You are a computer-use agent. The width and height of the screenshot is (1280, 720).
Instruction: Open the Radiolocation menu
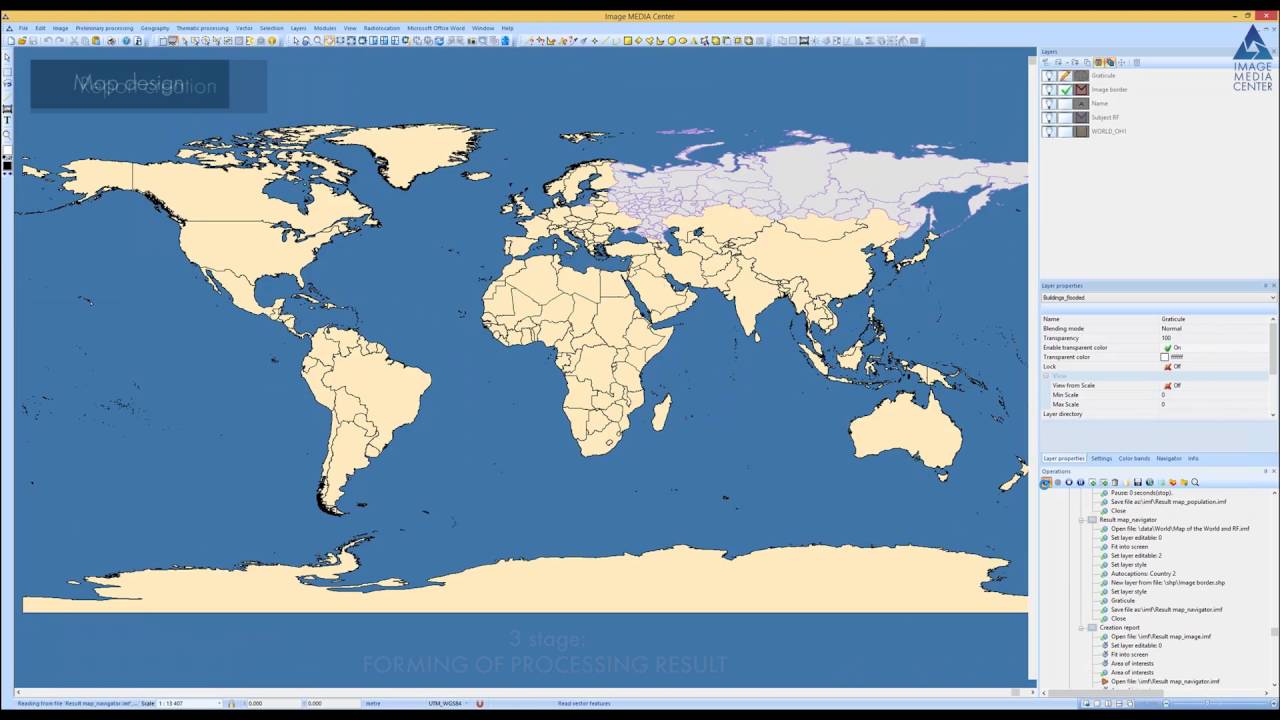click(382, 28)
